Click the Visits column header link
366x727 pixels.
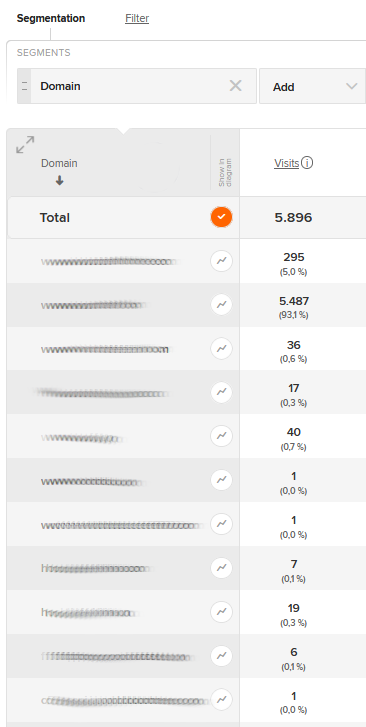[x=286, y=163]
